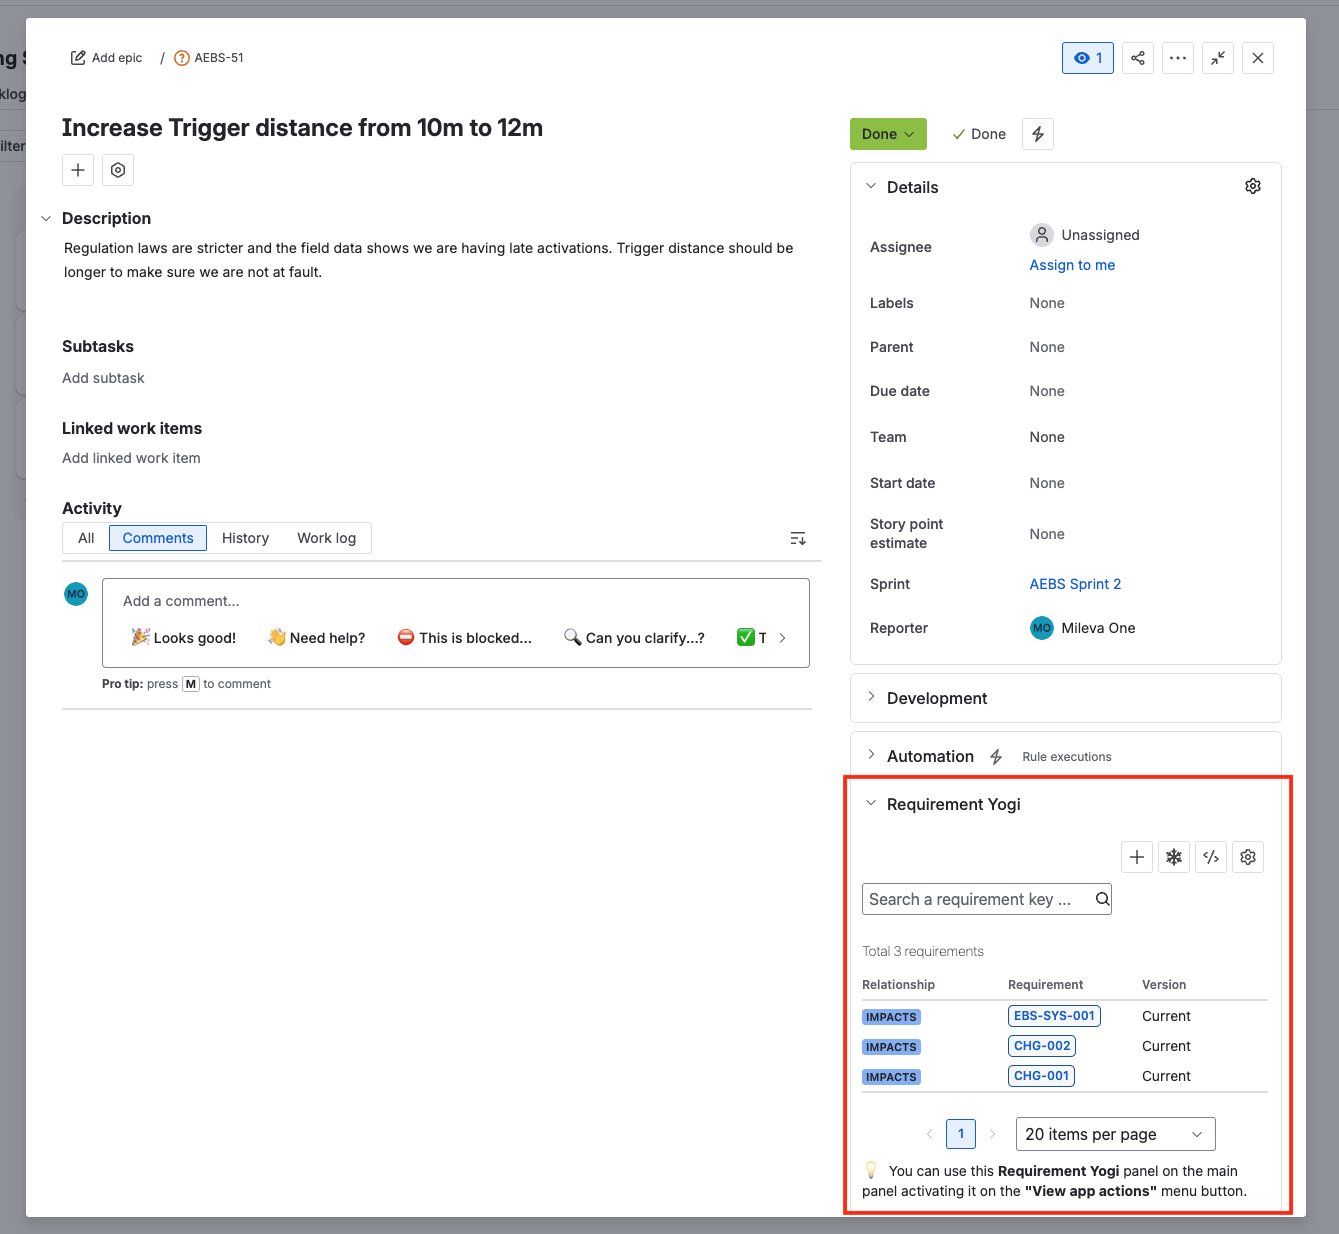Image resolution: width=1339 pixels, height=1234 pixels.
Task: Open the 20 items per page dropdown
Action: 1116,1134
